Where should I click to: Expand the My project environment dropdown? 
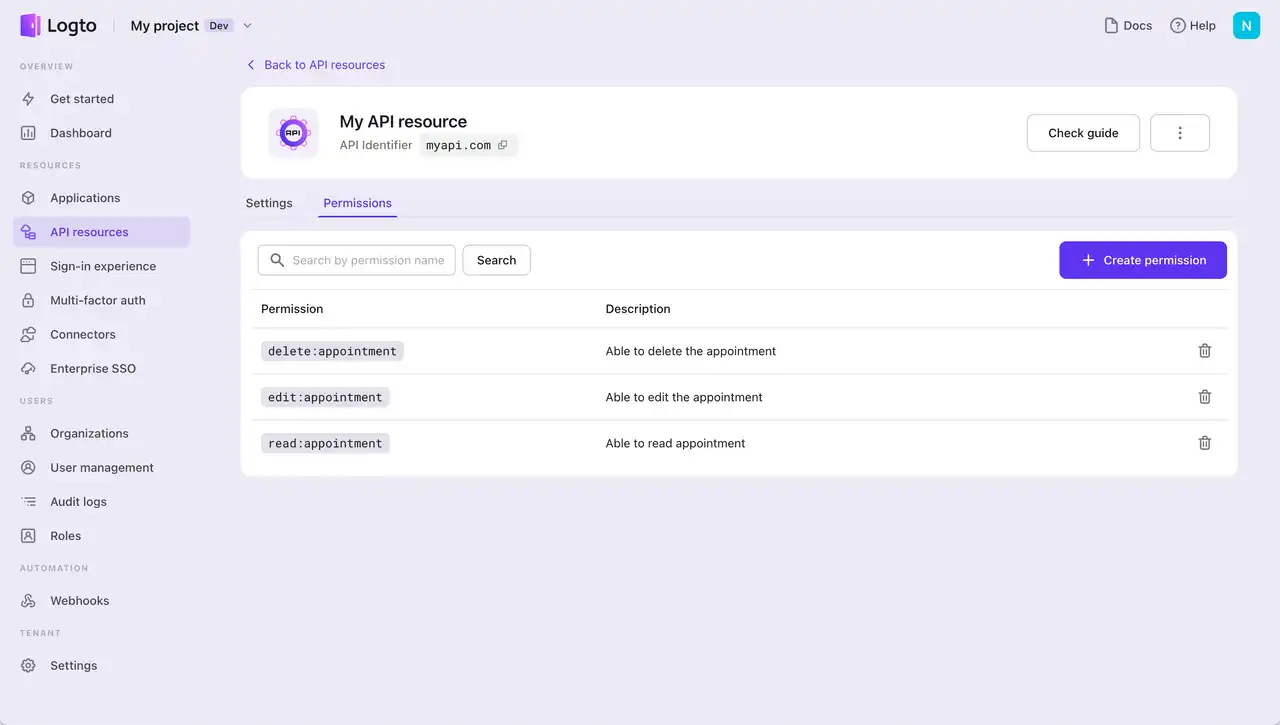point(245,25)
